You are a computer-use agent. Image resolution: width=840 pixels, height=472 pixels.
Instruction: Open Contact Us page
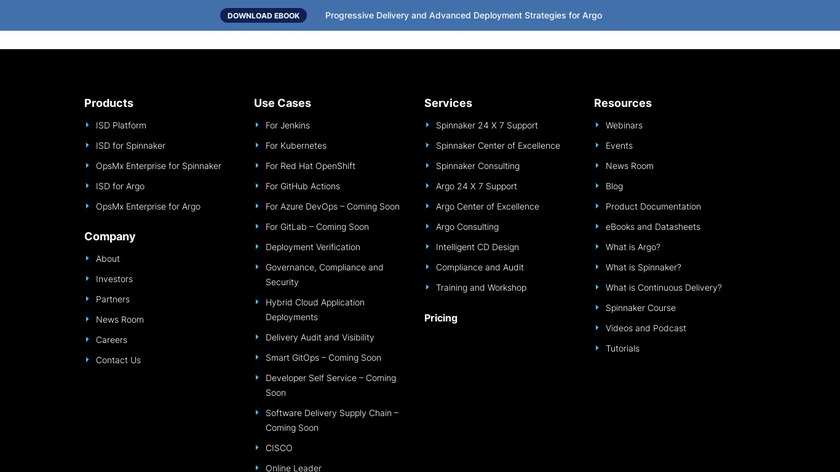pos(118,361)
